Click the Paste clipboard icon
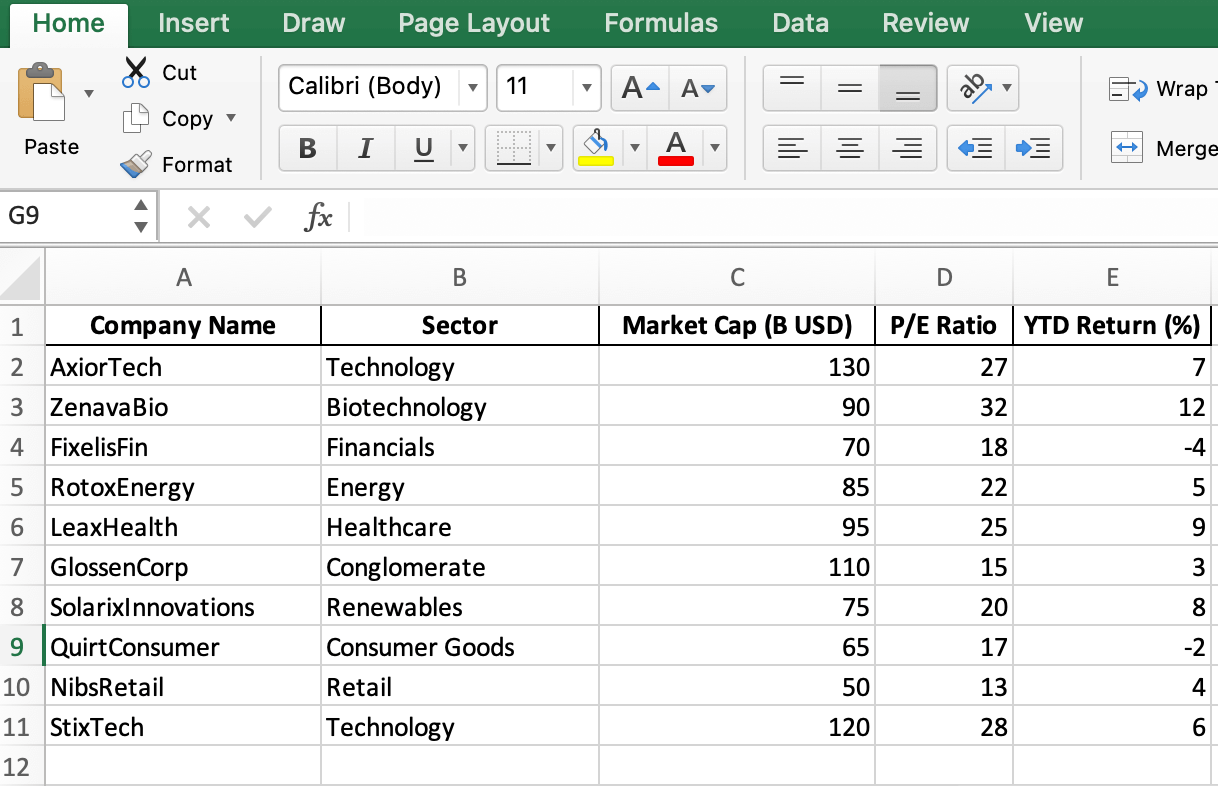Viewport: 1218px width, 786px height. [x=41, y=92]
